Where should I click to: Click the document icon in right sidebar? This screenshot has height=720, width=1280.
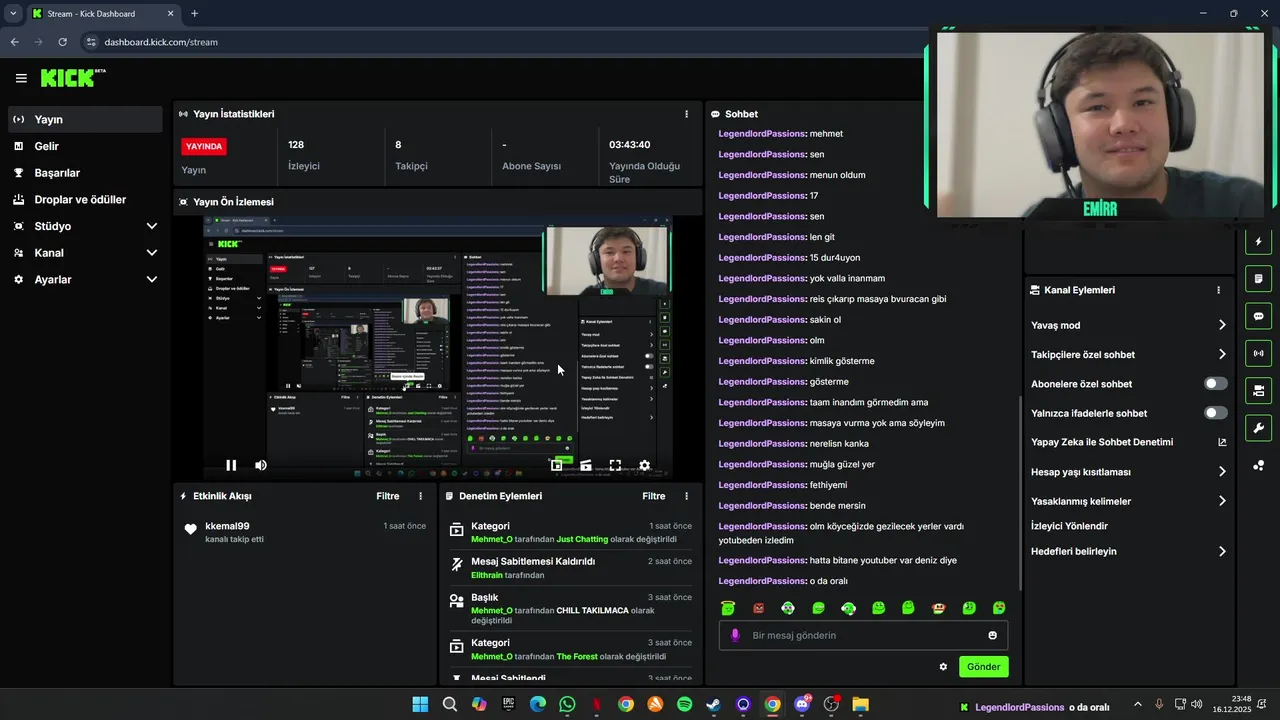click(1258, 278)
